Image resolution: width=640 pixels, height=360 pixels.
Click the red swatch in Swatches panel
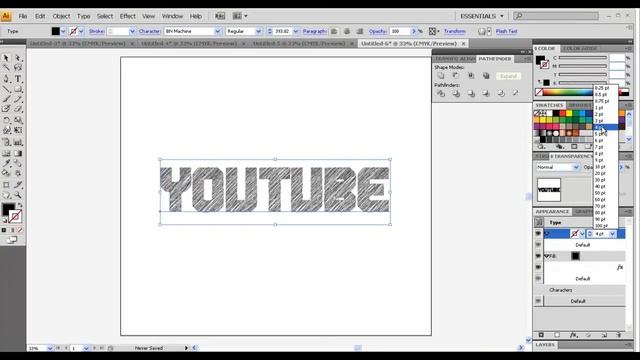pos(562,113)
